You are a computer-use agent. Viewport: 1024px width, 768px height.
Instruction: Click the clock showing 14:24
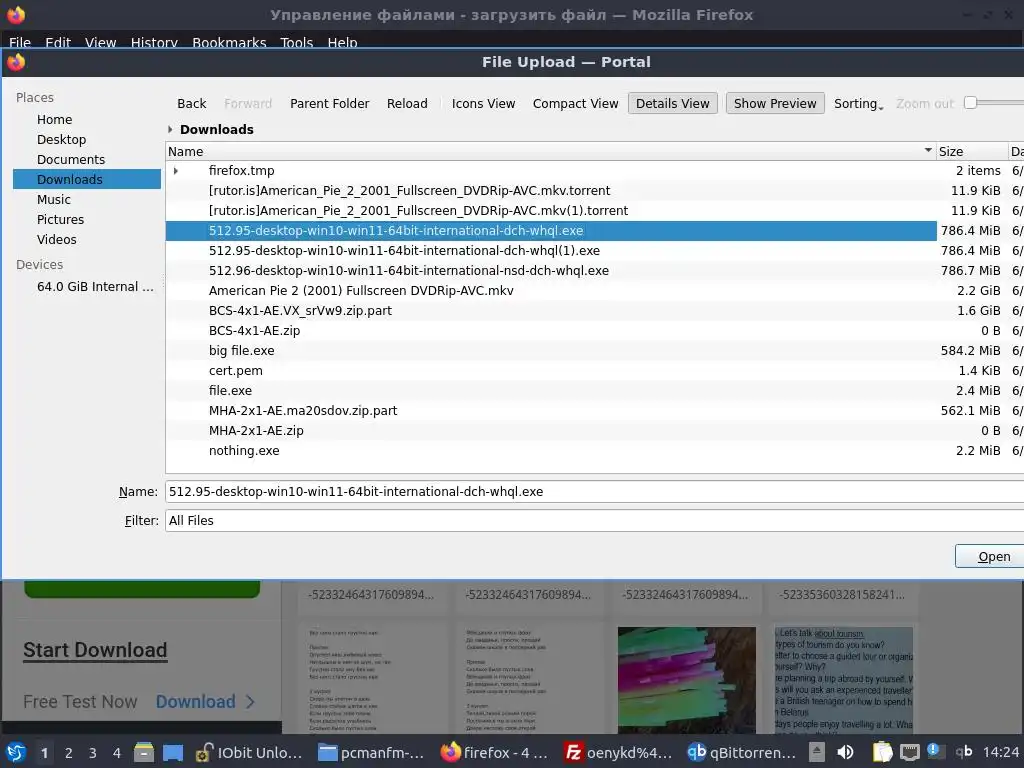(x=1000, y=752)
